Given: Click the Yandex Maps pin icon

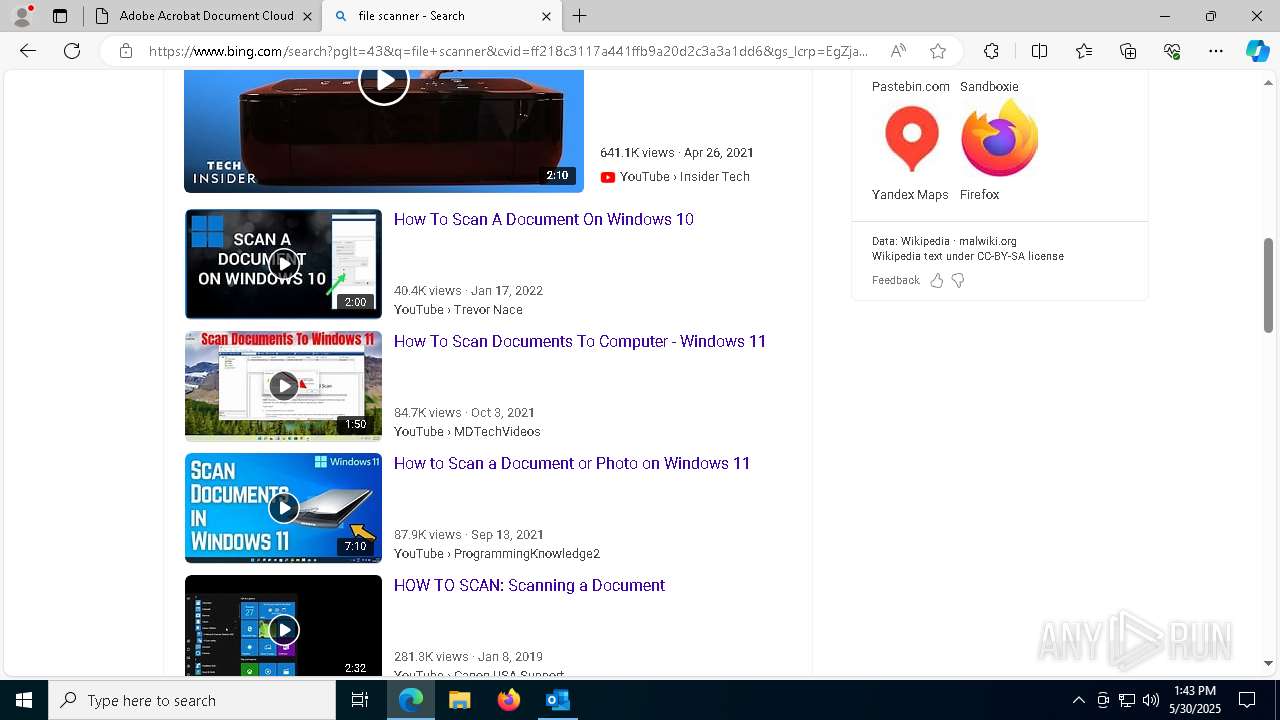Looking at the screenshot, I should 911,140.
